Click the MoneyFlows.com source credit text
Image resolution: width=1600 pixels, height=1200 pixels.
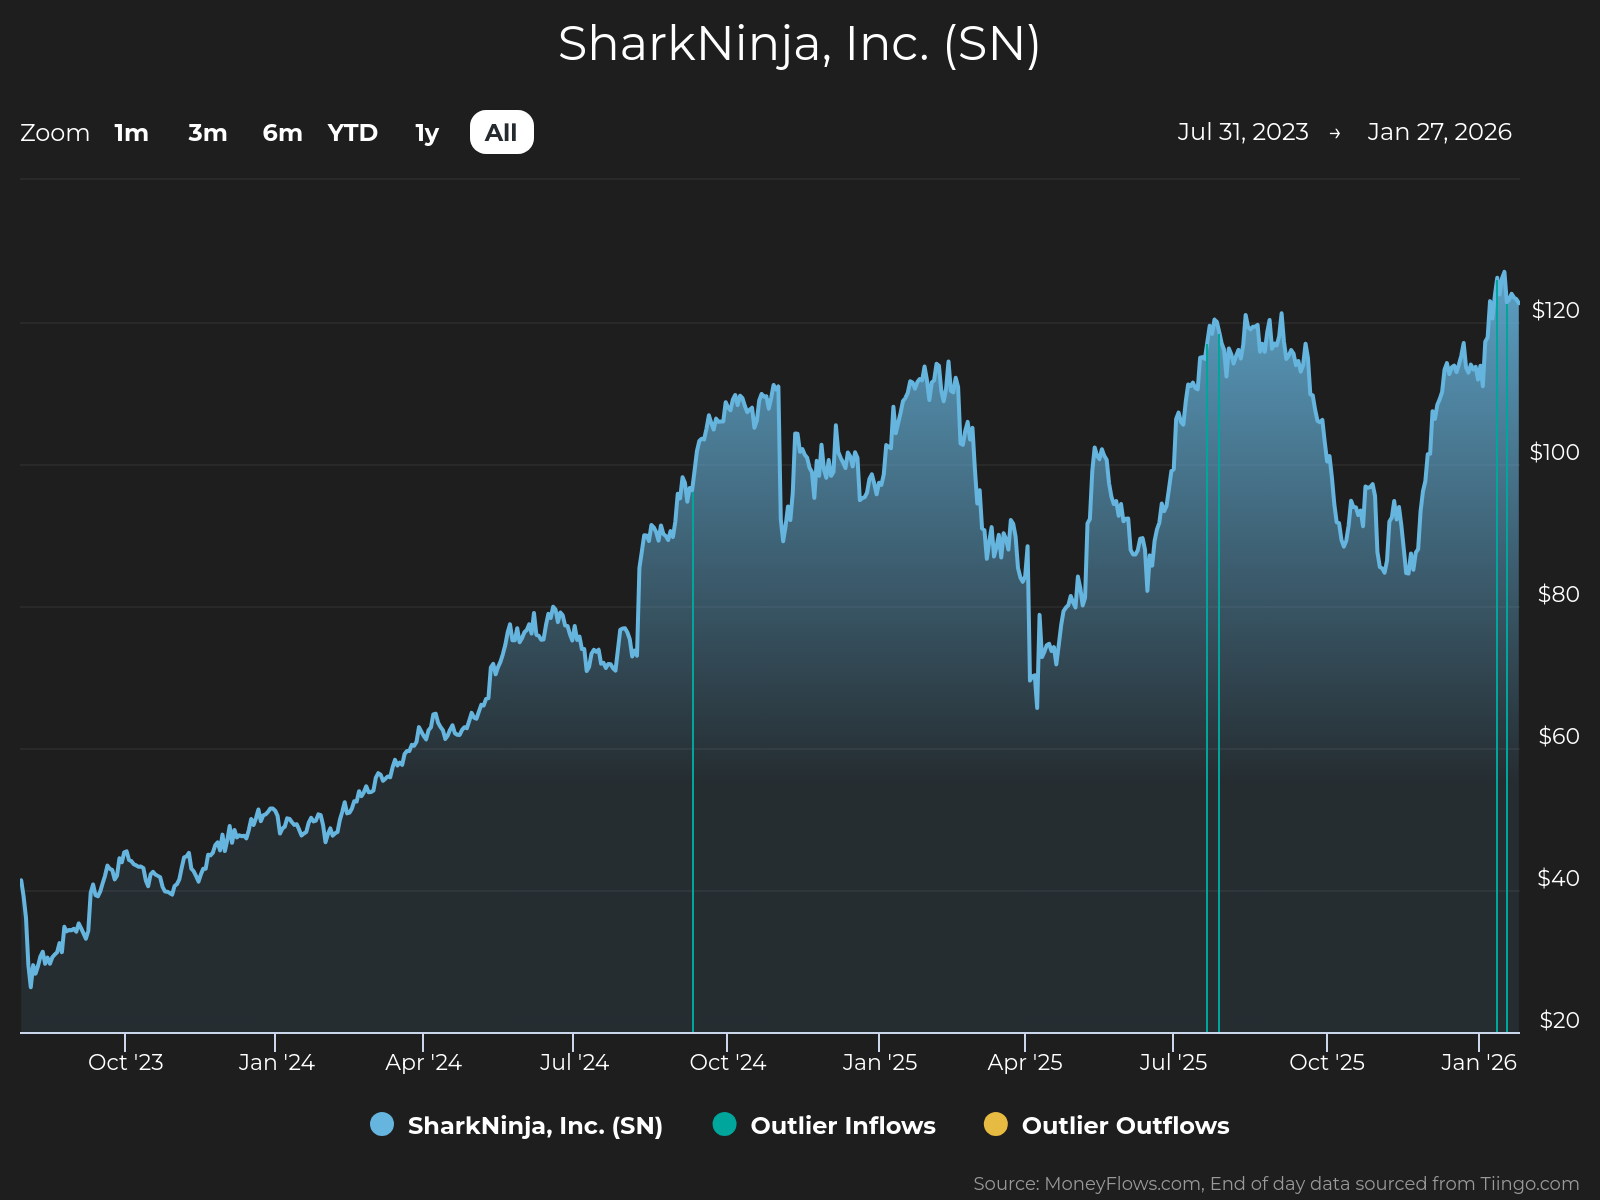(x=1276, y=1184)
